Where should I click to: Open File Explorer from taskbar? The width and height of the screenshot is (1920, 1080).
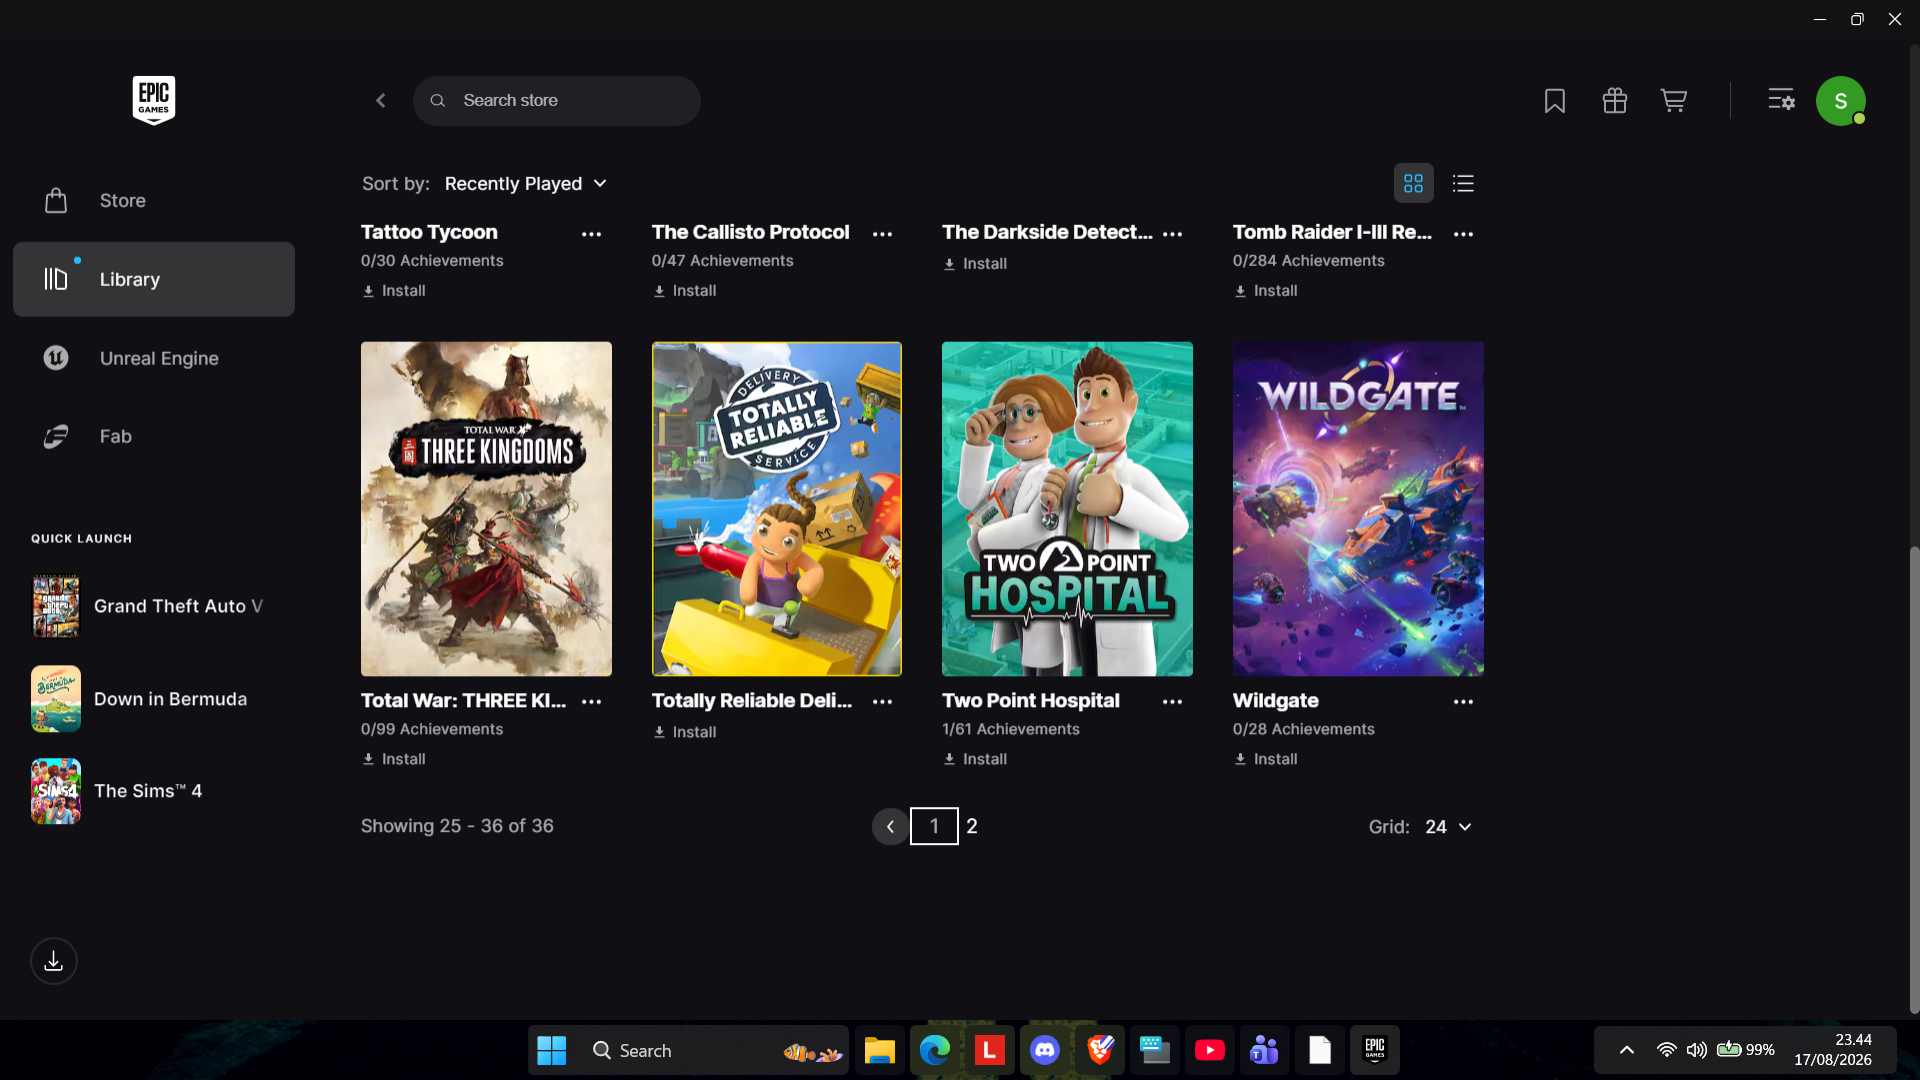(880, 1050)
